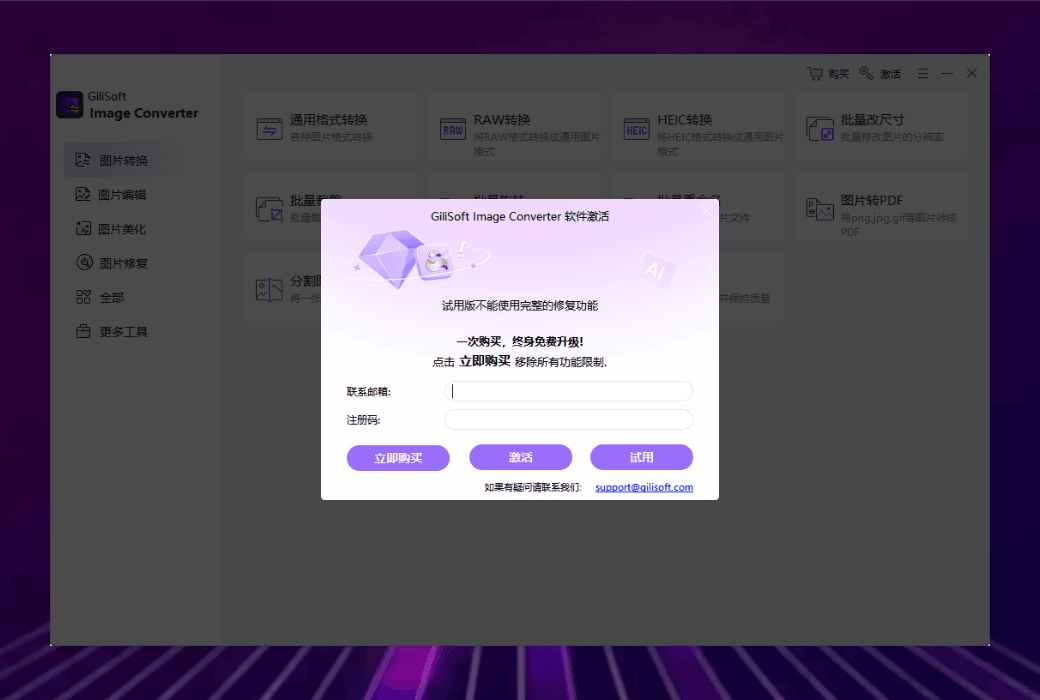Click the 购买 label in the title bar

click(x=838, y=74)
